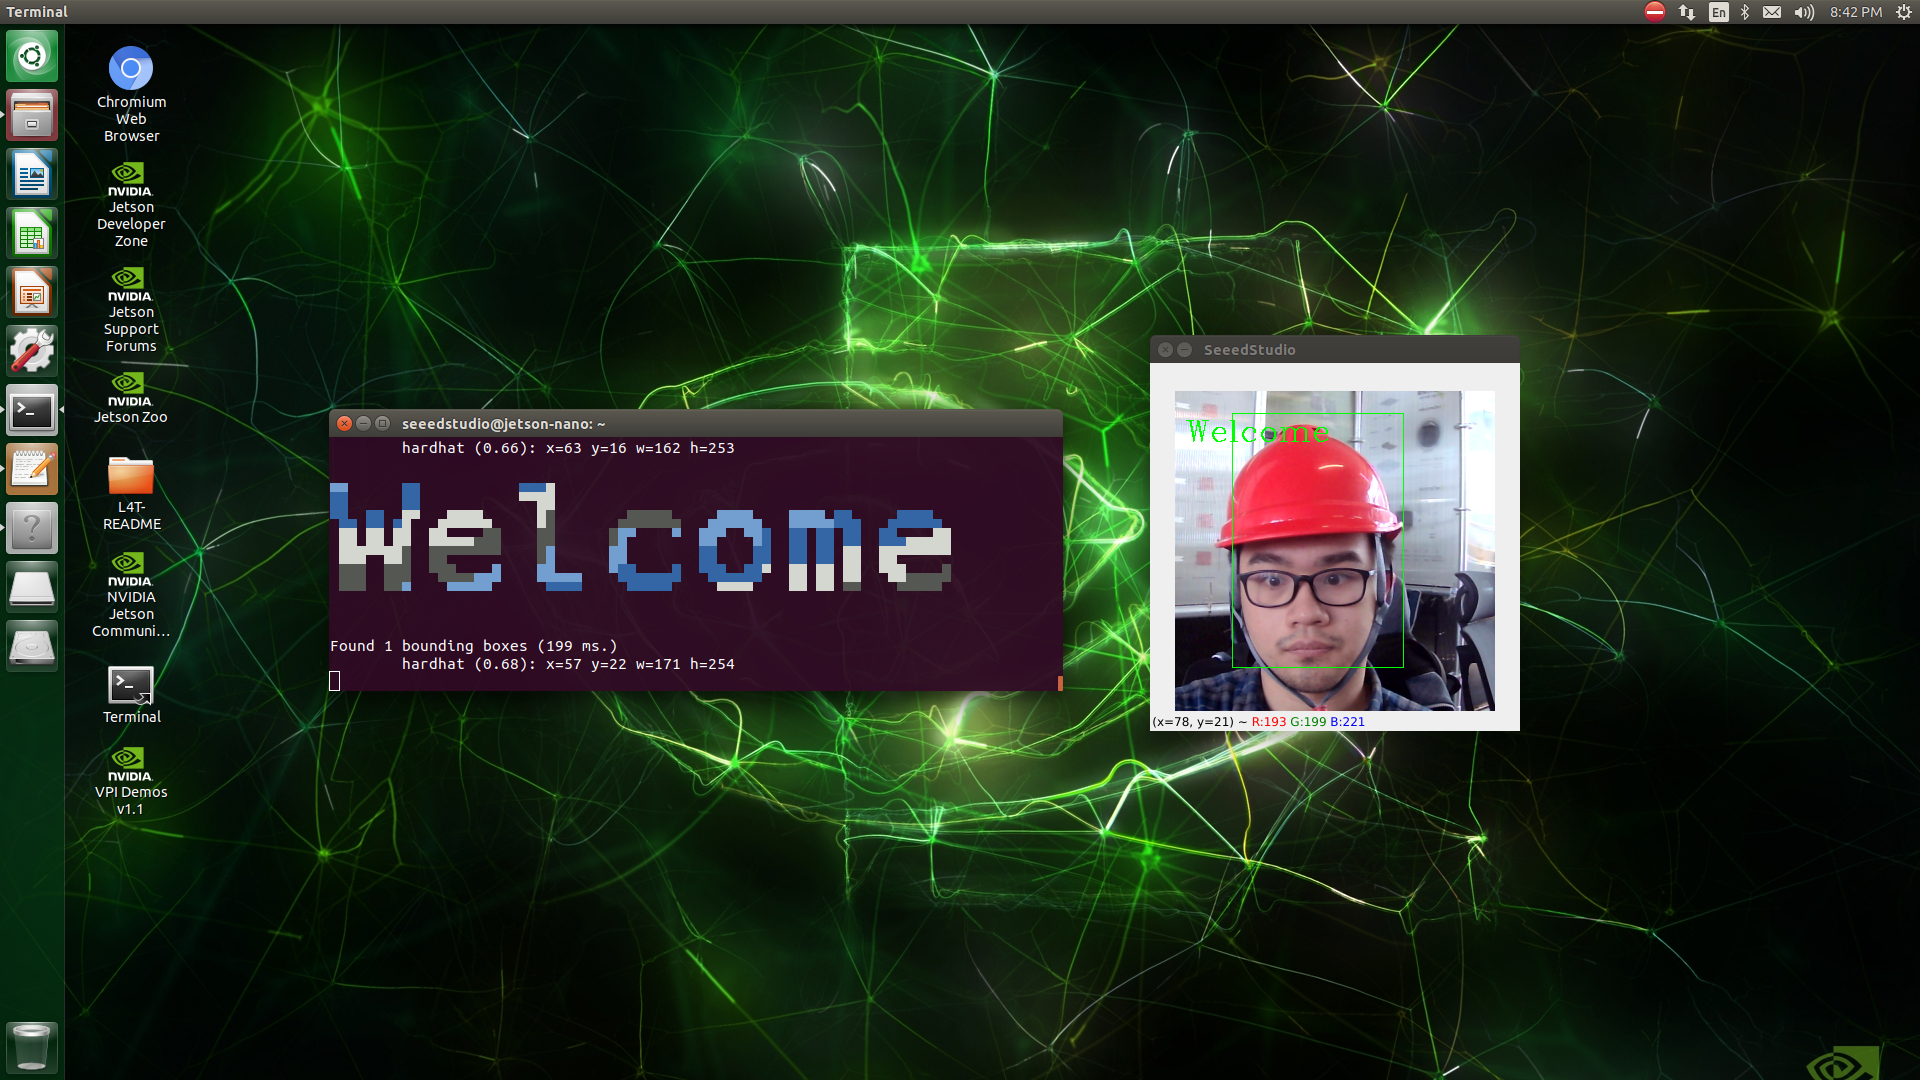Launch LibreOffice Impress from the launcher

coord(32,293)
